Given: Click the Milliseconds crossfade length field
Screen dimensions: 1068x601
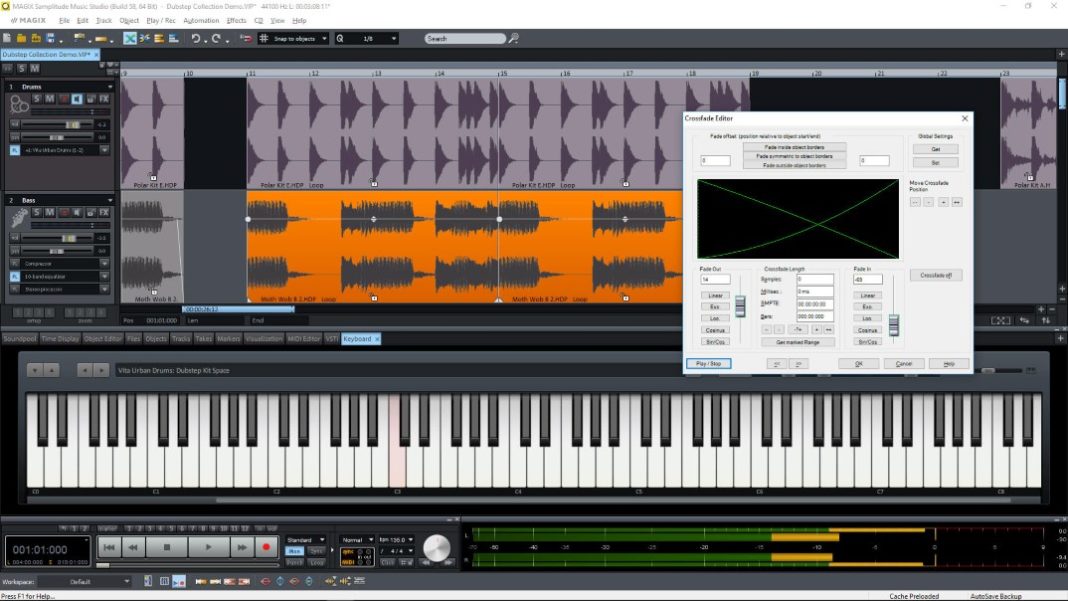Looking at the screenshot, I should tap(815, 292).
